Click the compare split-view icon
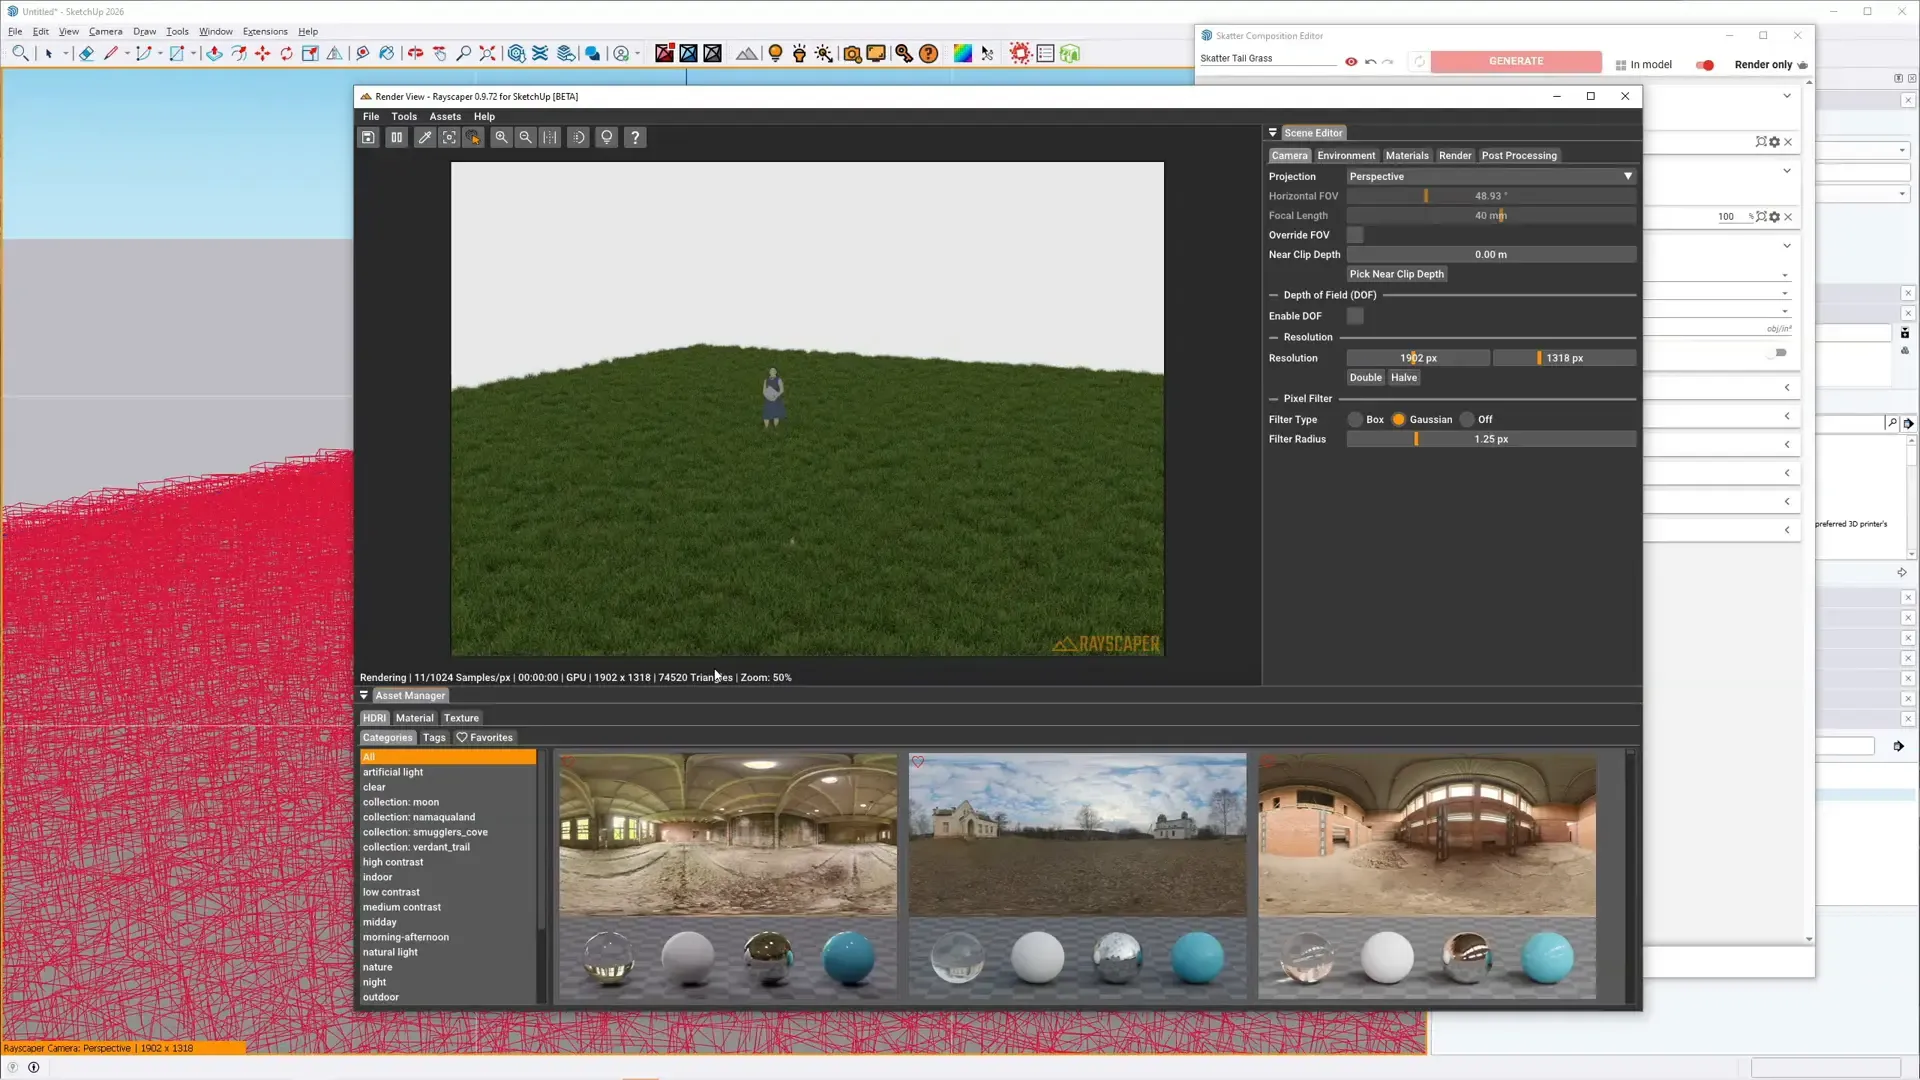Image resolution: width=1920 pixels, height=1080 pixels. coord(550,138)
